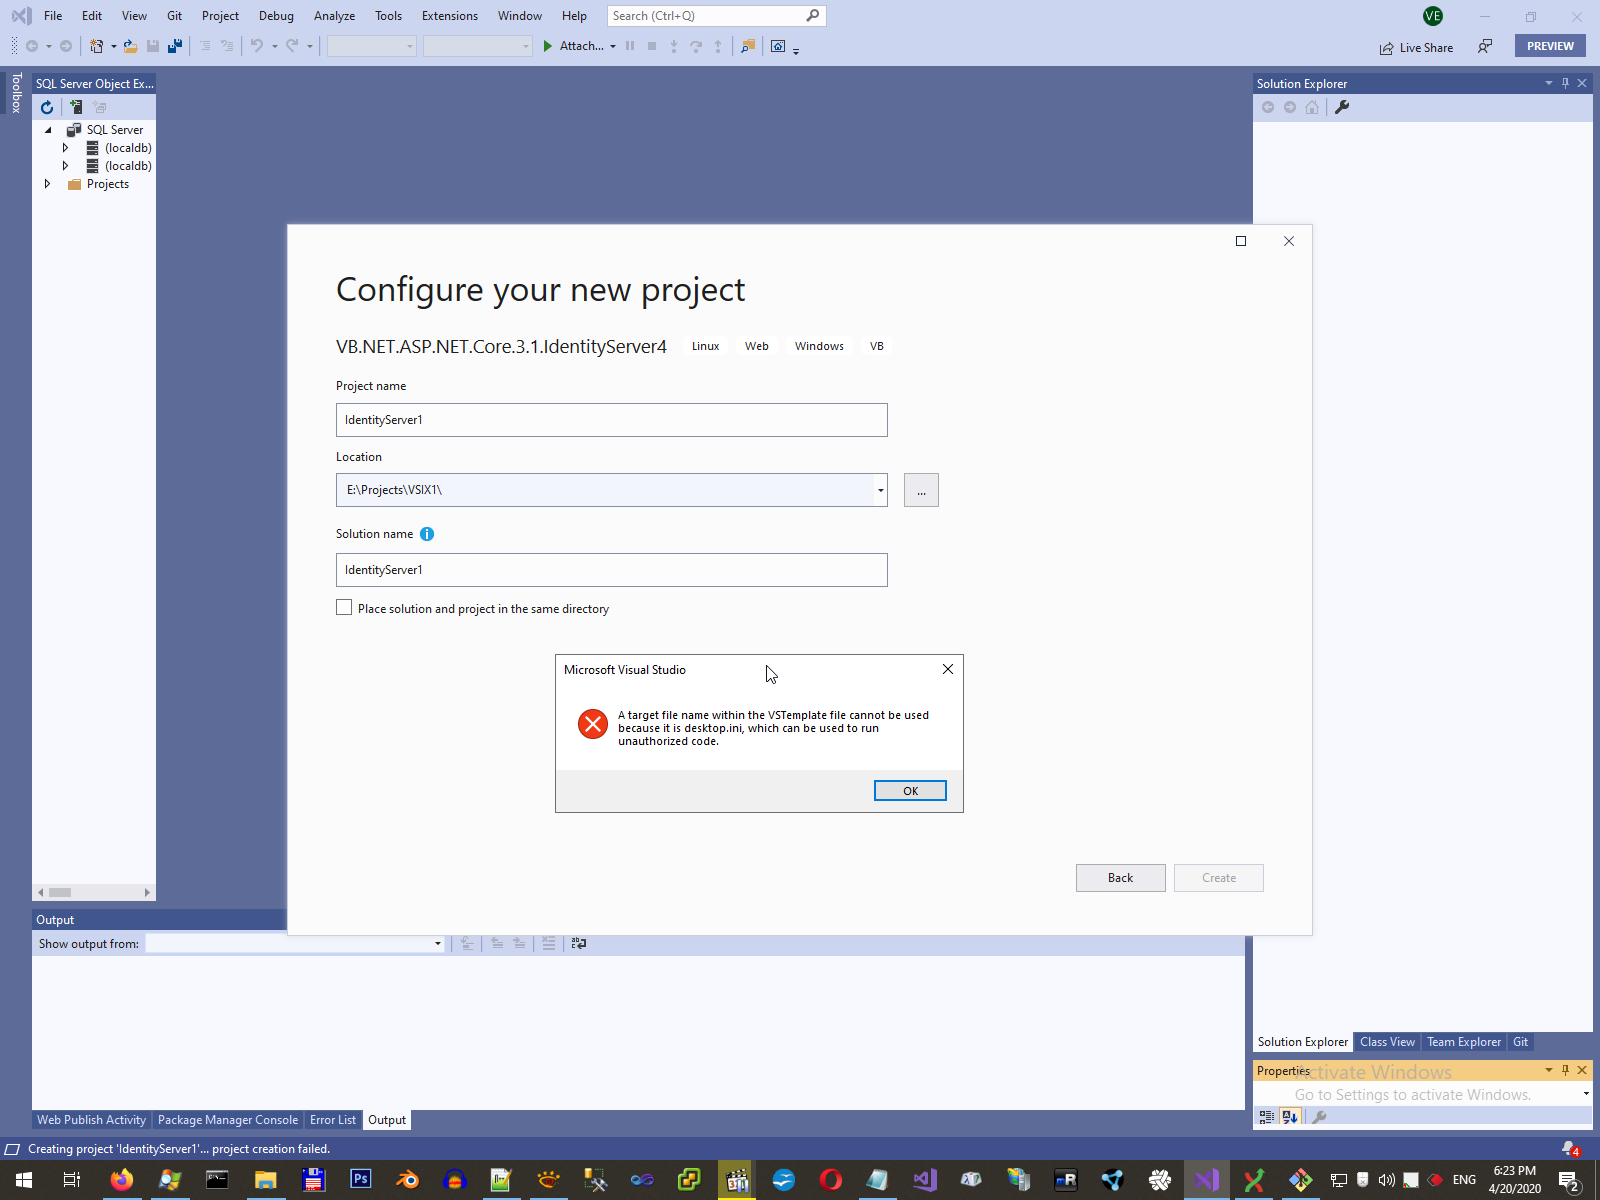
Task: Open File Explorer from the taskbar
Action: [265, 1180]
